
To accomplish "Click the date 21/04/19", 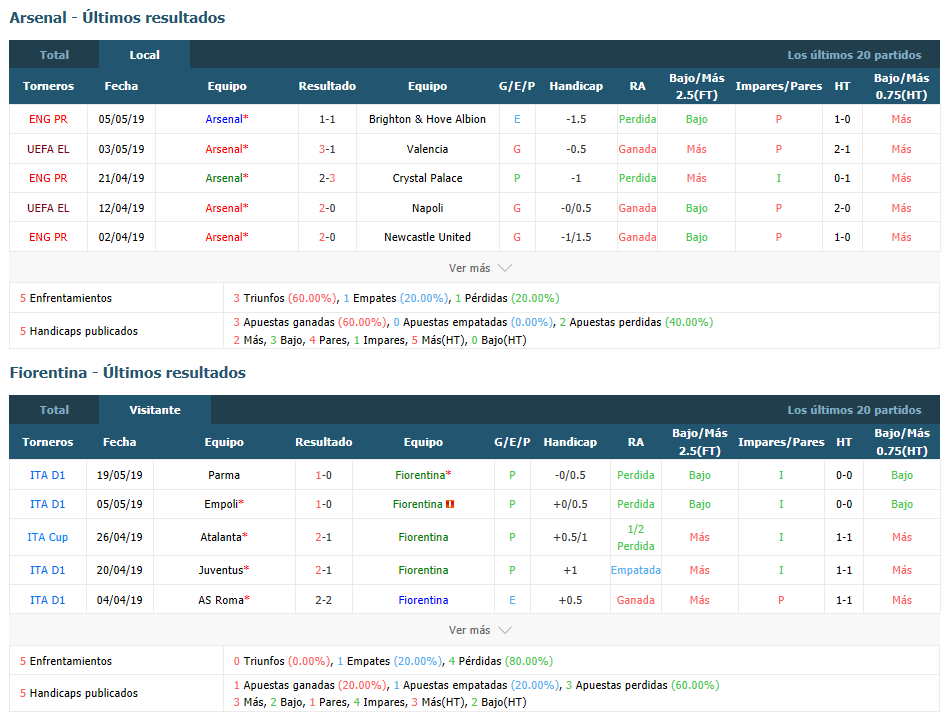I will coord(121,178).
